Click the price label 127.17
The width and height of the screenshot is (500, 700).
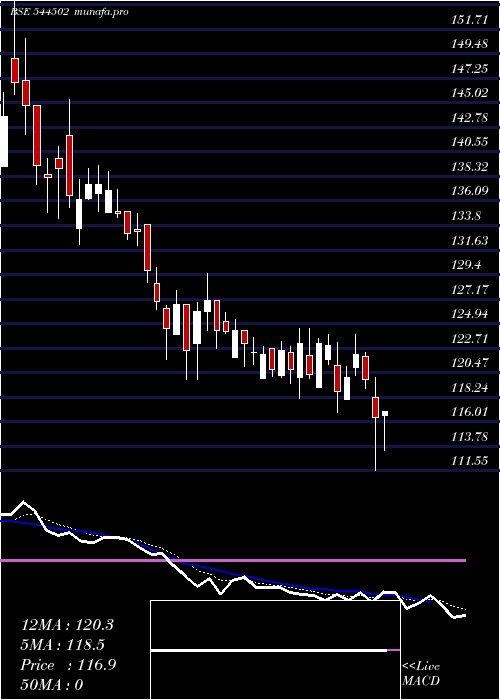(470, 290)
